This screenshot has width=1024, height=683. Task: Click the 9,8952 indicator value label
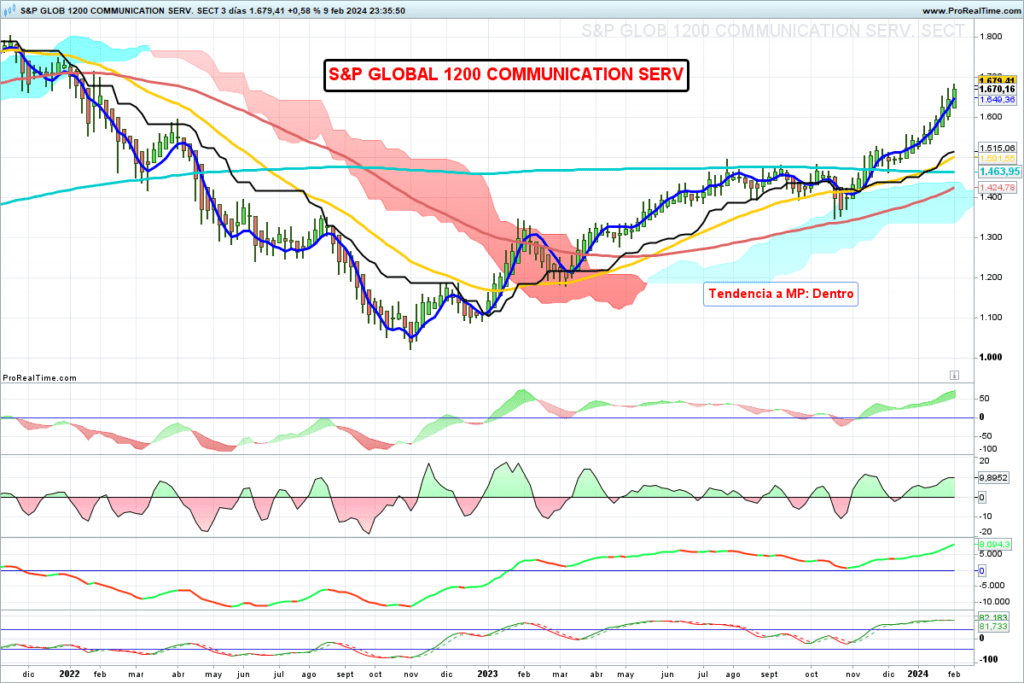tap(993, 478)
